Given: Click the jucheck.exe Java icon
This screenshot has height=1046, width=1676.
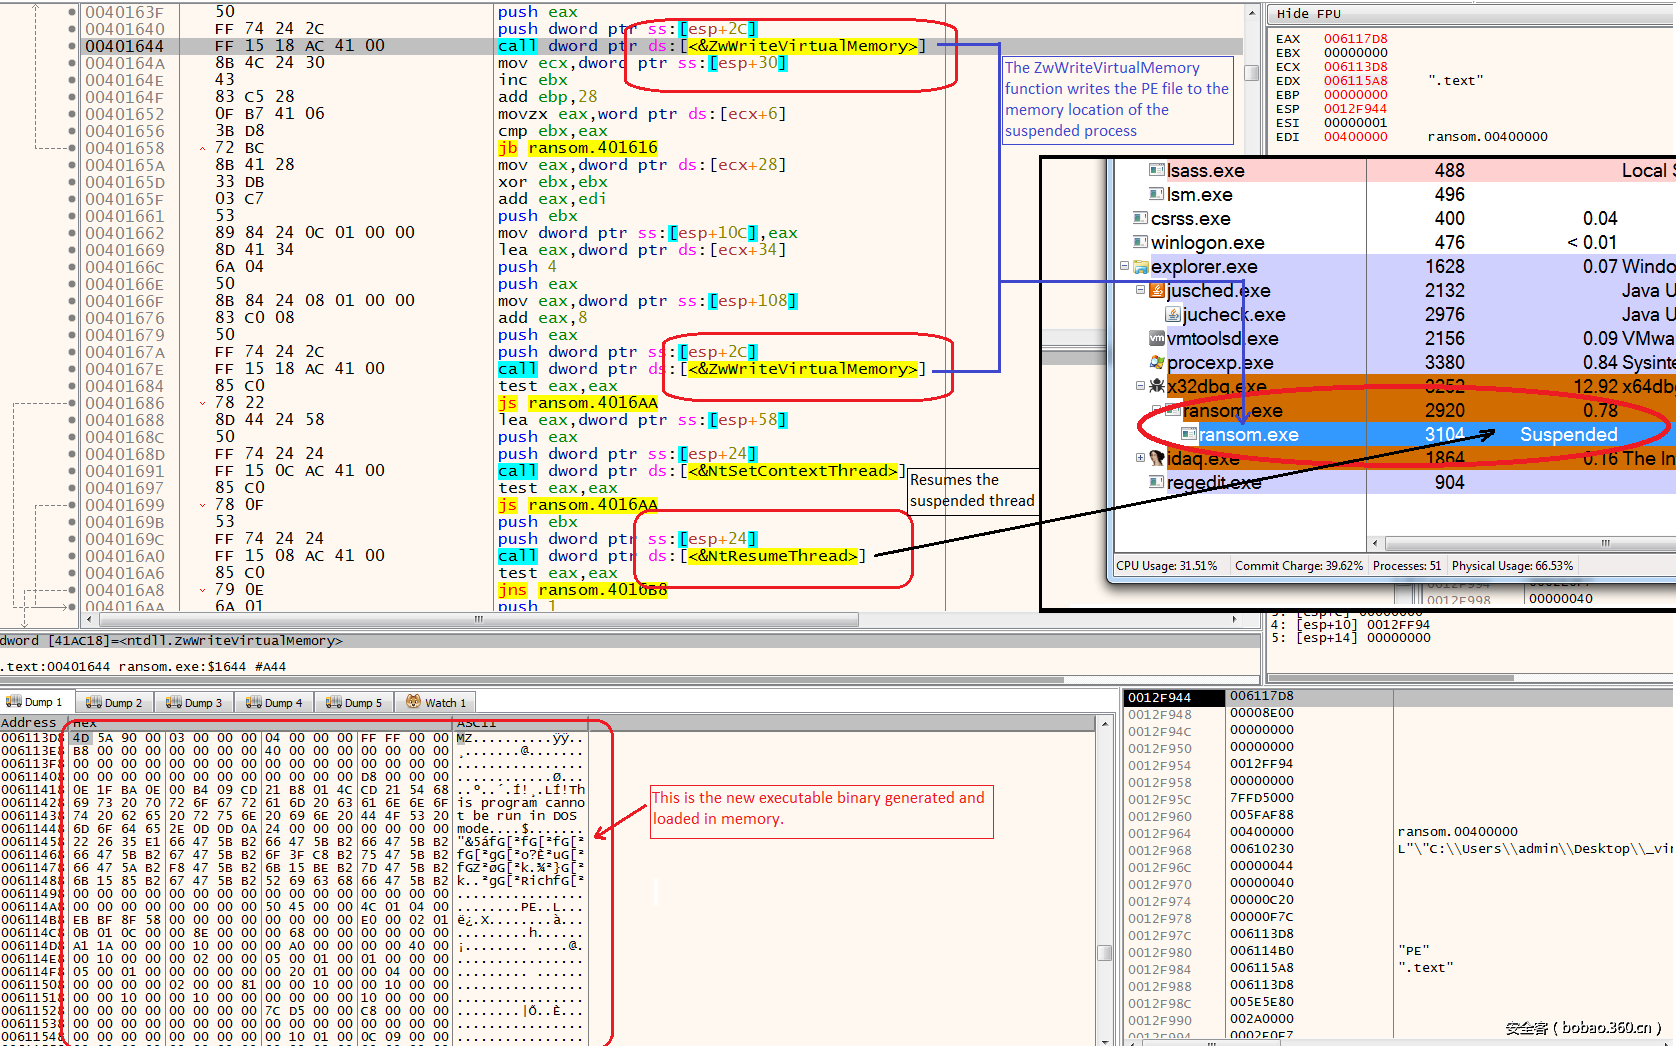Looking at the screenshot, I should [x=1173, y=315].
